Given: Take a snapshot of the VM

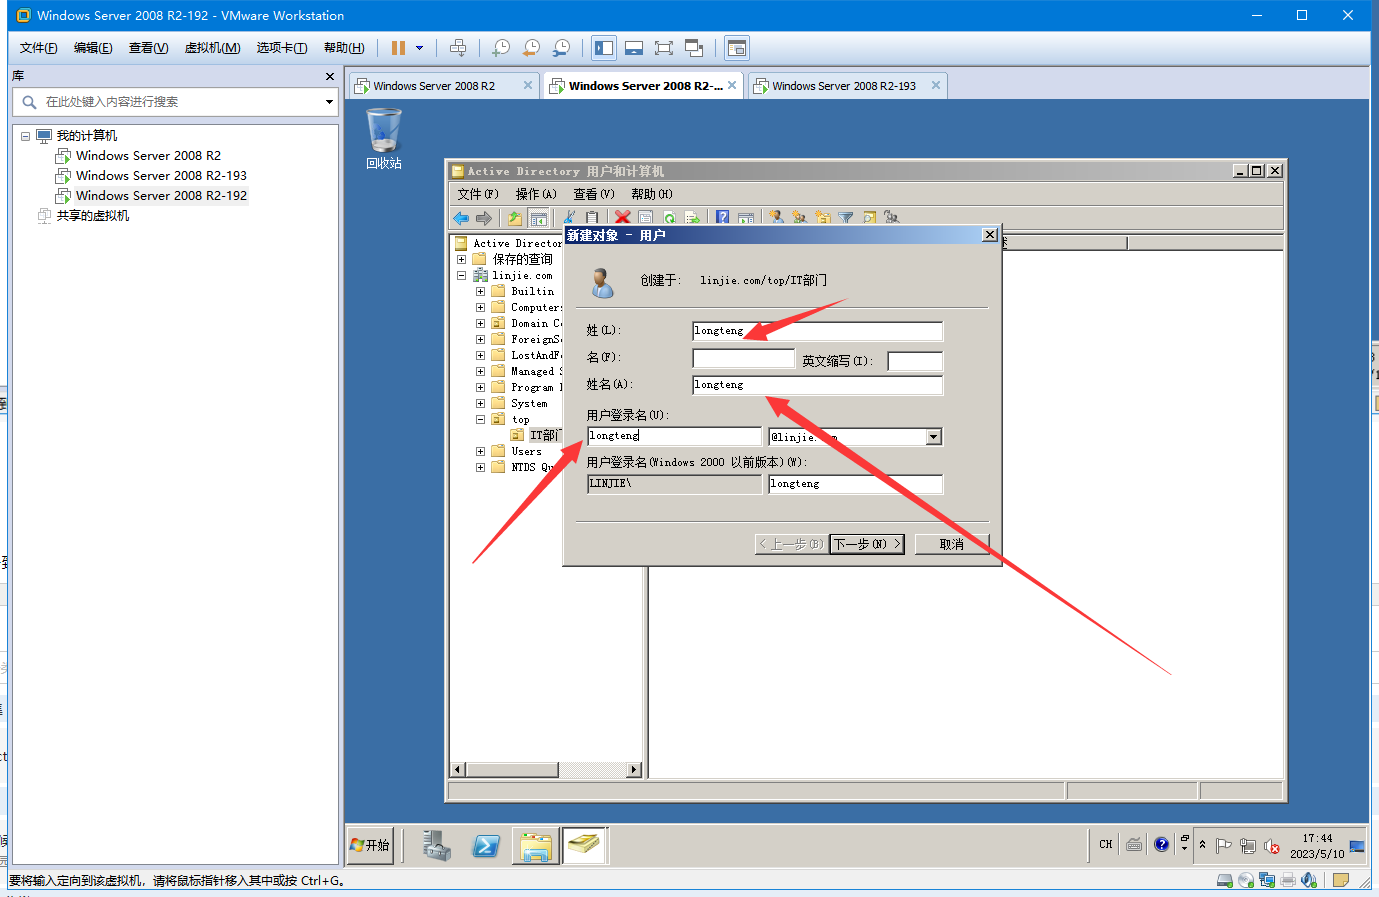Looking at the screenshot, I should pos(501,48).
